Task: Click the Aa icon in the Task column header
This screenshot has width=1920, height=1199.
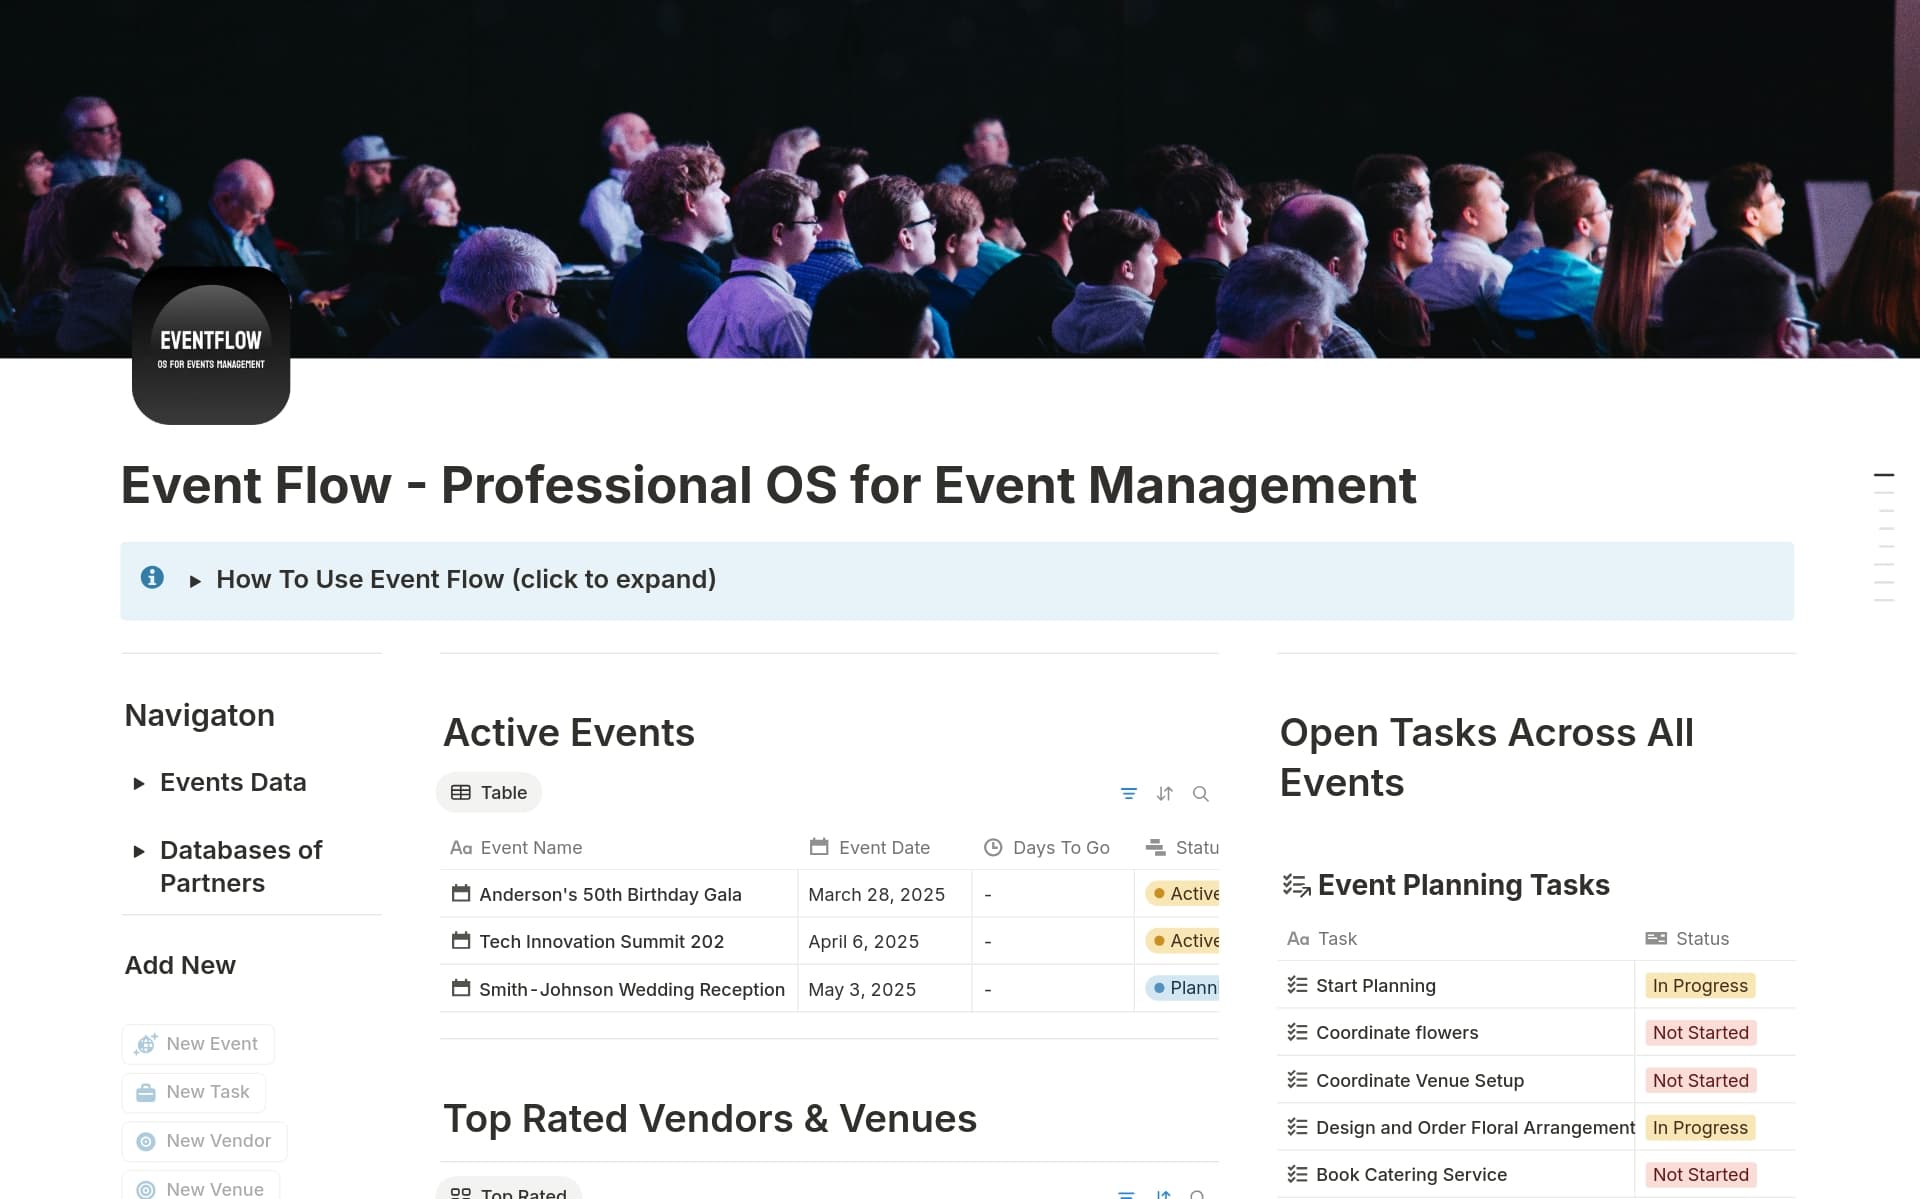Action: (1297, 938)
